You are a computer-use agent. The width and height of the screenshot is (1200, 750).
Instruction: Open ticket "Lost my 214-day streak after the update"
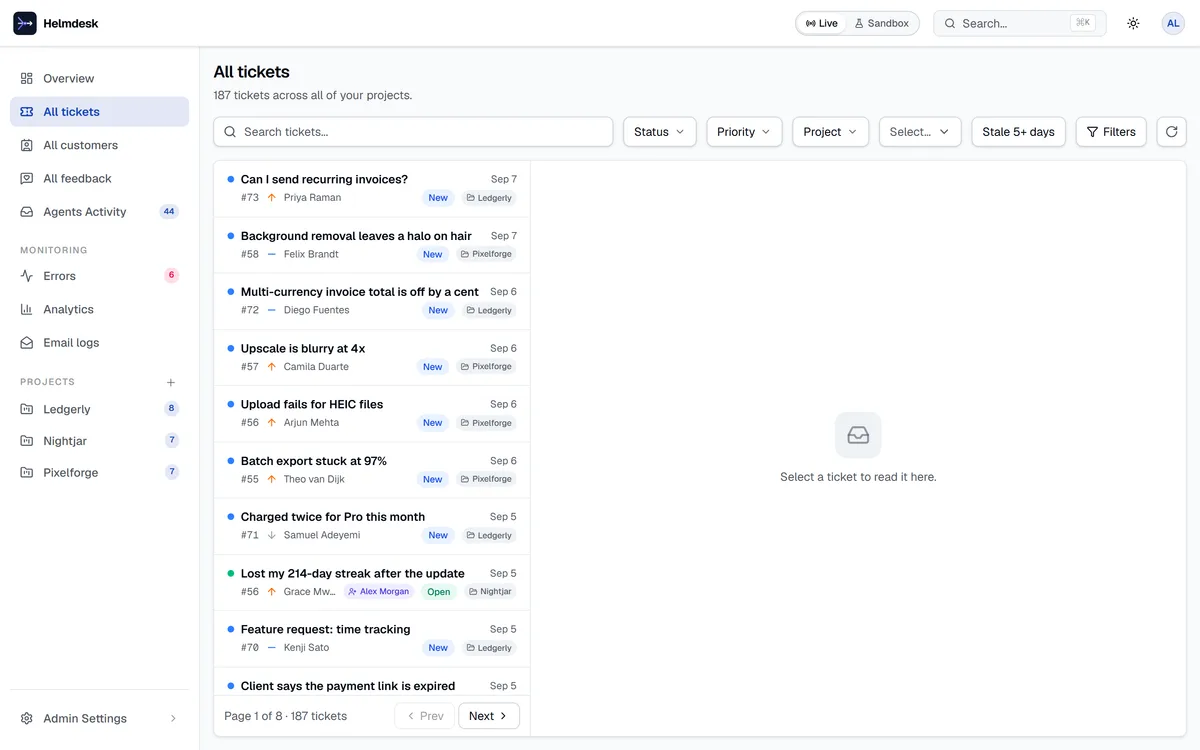(x=372, y=582)
